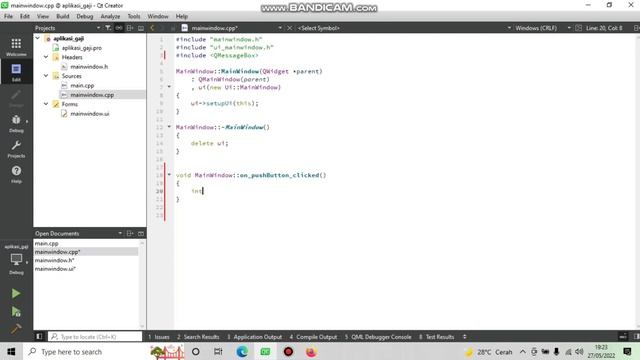Viewport: 640px width, 360px height.
Task: Open the Build menu
Action: click(x=62, y=16)
